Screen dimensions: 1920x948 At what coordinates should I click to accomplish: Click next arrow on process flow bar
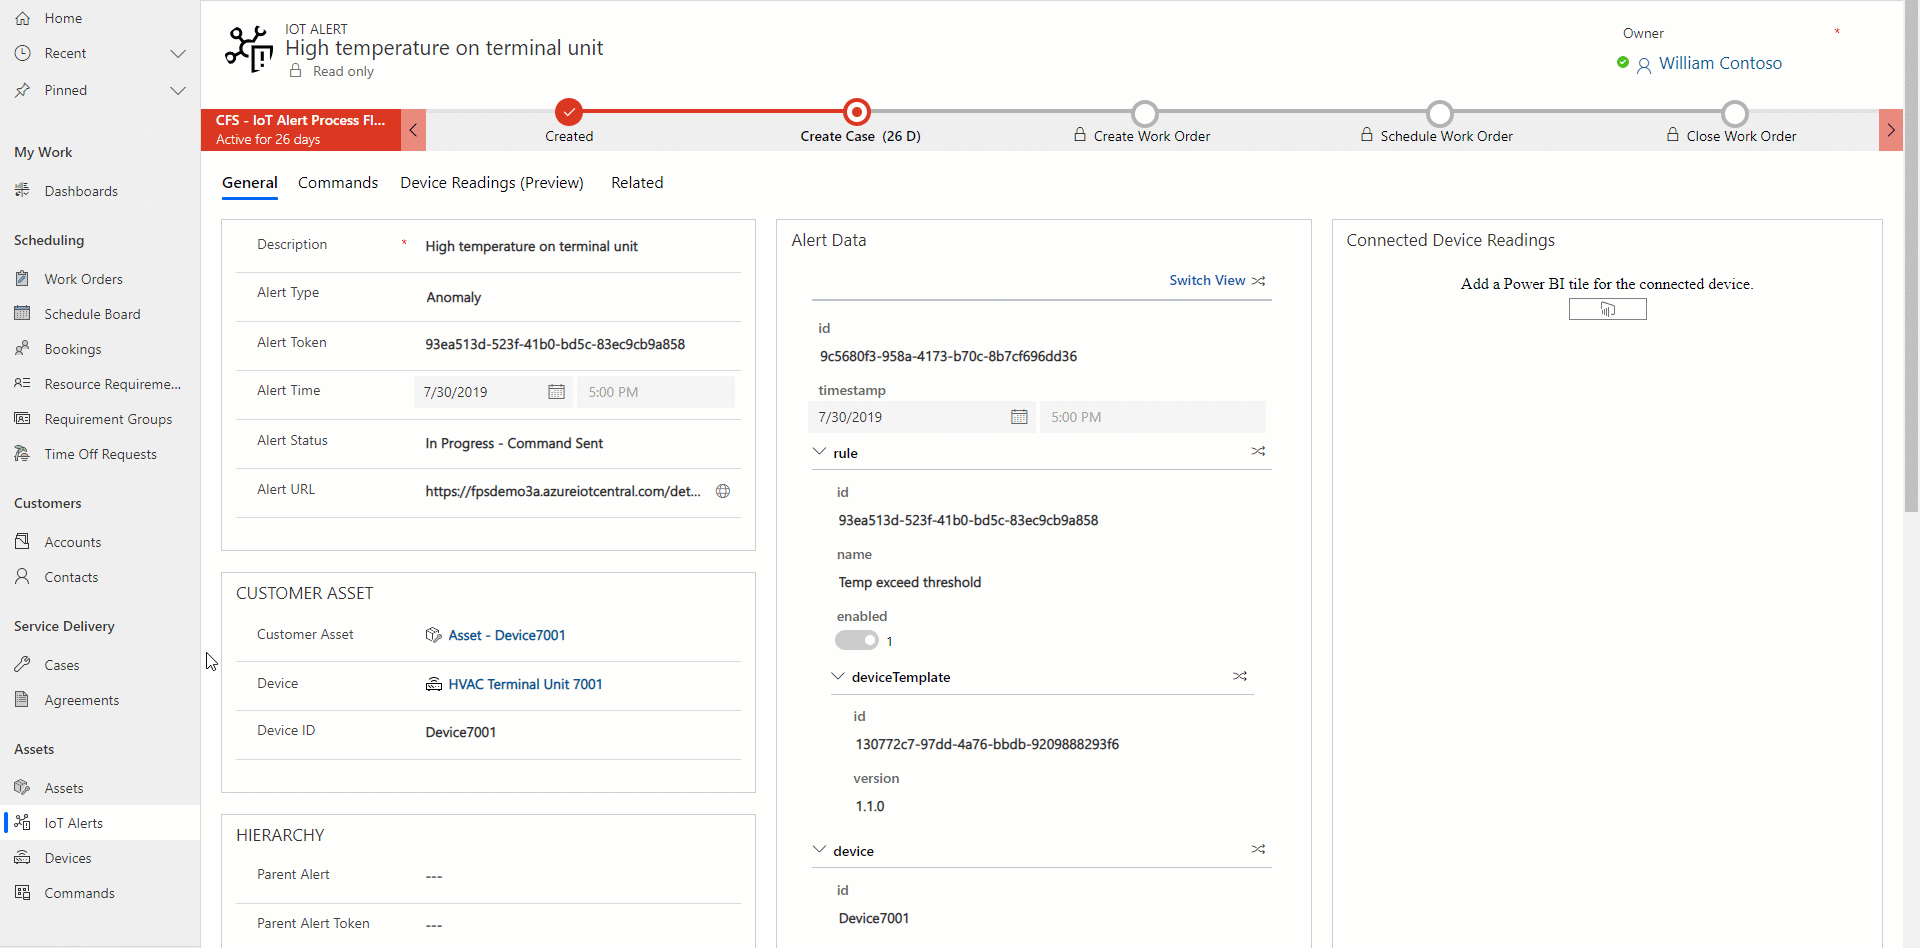click(1890, 130)
